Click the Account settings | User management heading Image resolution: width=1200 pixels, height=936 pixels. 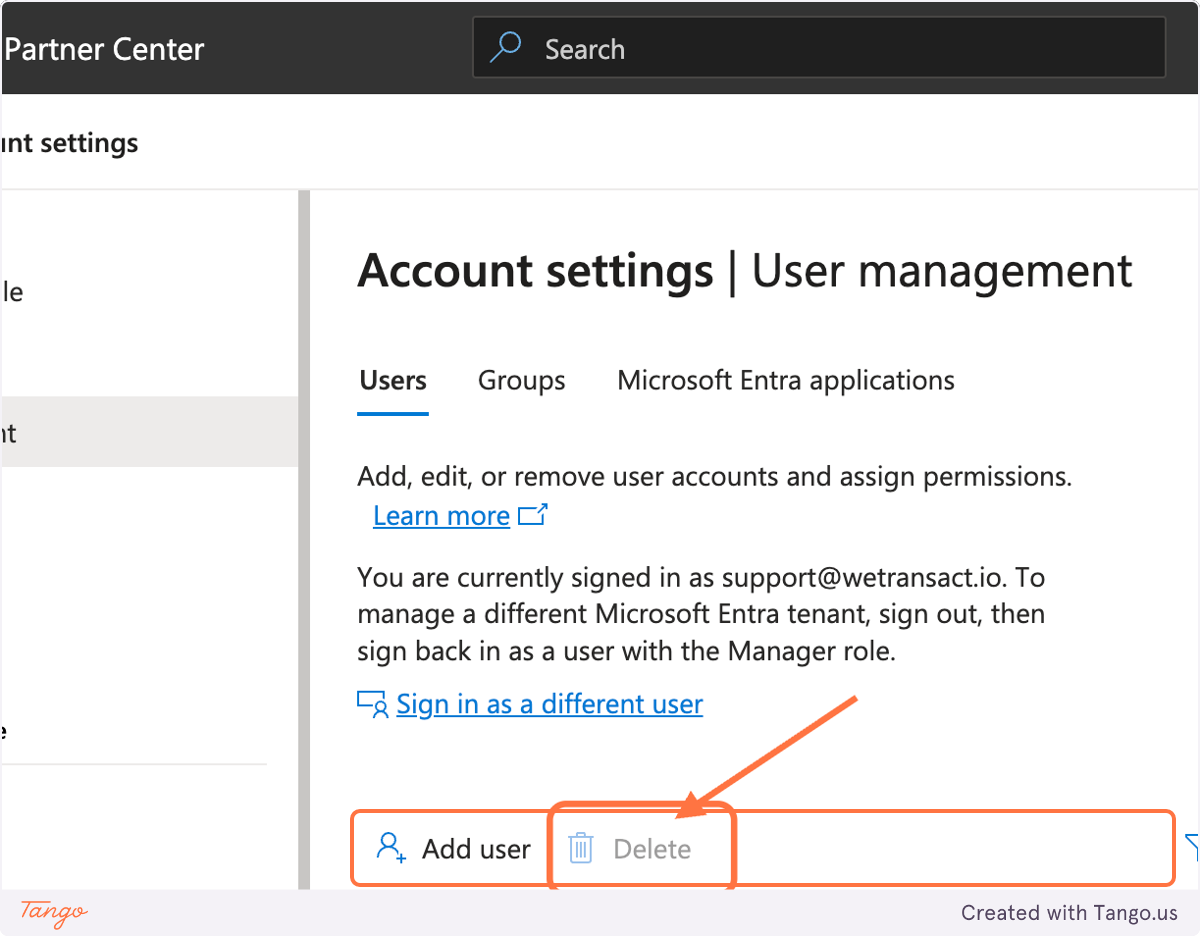click(745, 271)
